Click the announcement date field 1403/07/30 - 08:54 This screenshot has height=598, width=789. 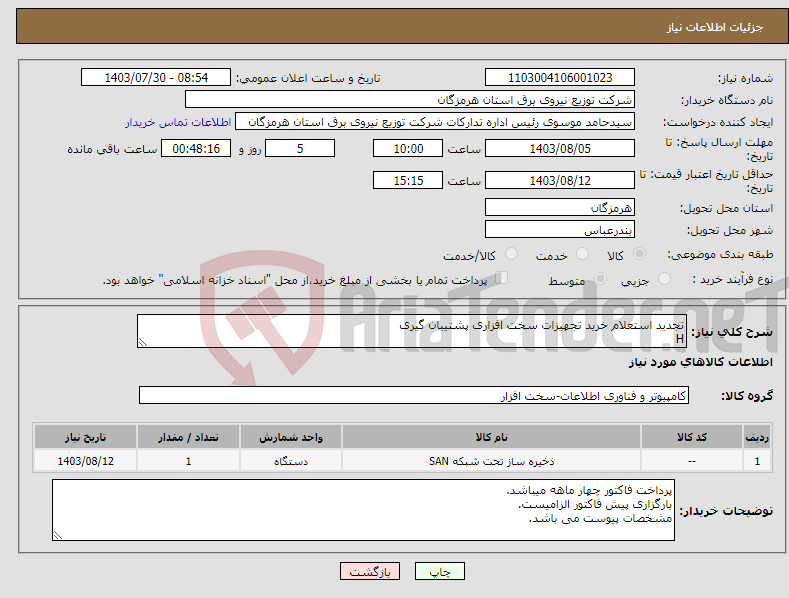[x=156, y=78]
